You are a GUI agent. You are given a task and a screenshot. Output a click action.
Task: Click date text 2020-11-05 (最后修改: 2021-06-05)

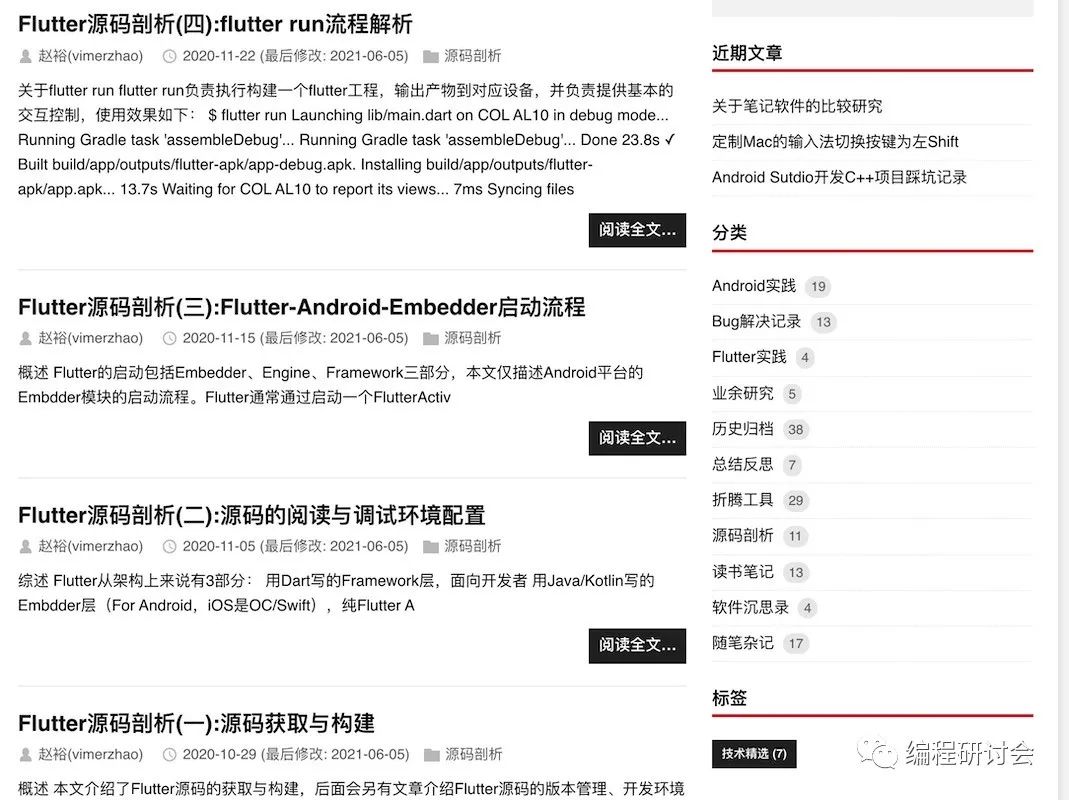tap(295, 546)
